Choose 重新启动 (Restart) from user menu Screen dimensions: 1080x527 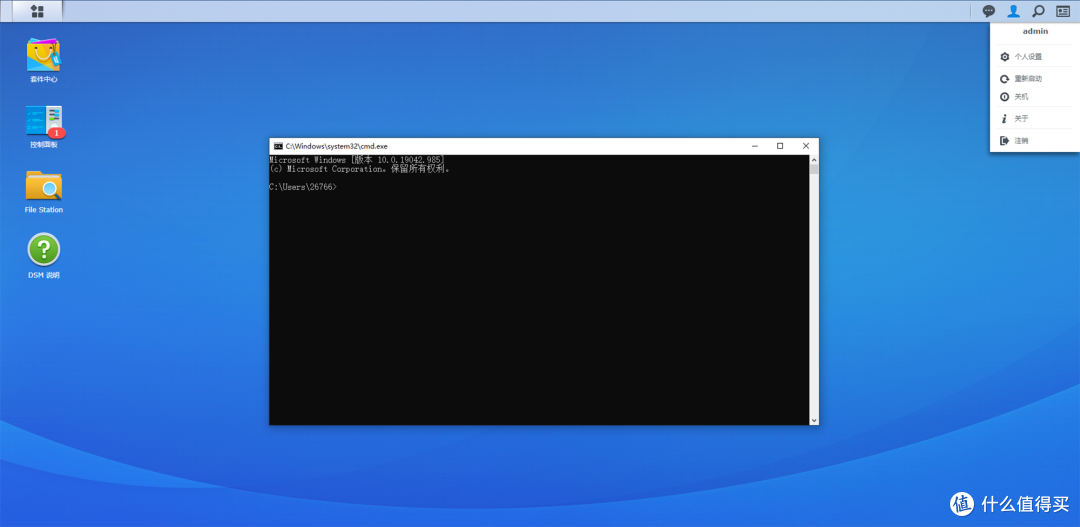pos(1028,78)
